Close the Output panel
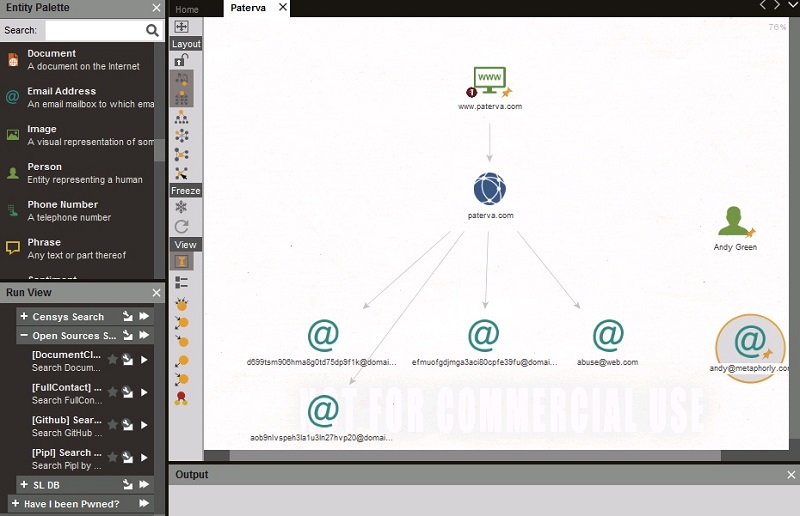This screenshot has width=800, height=516. [791, 475]
